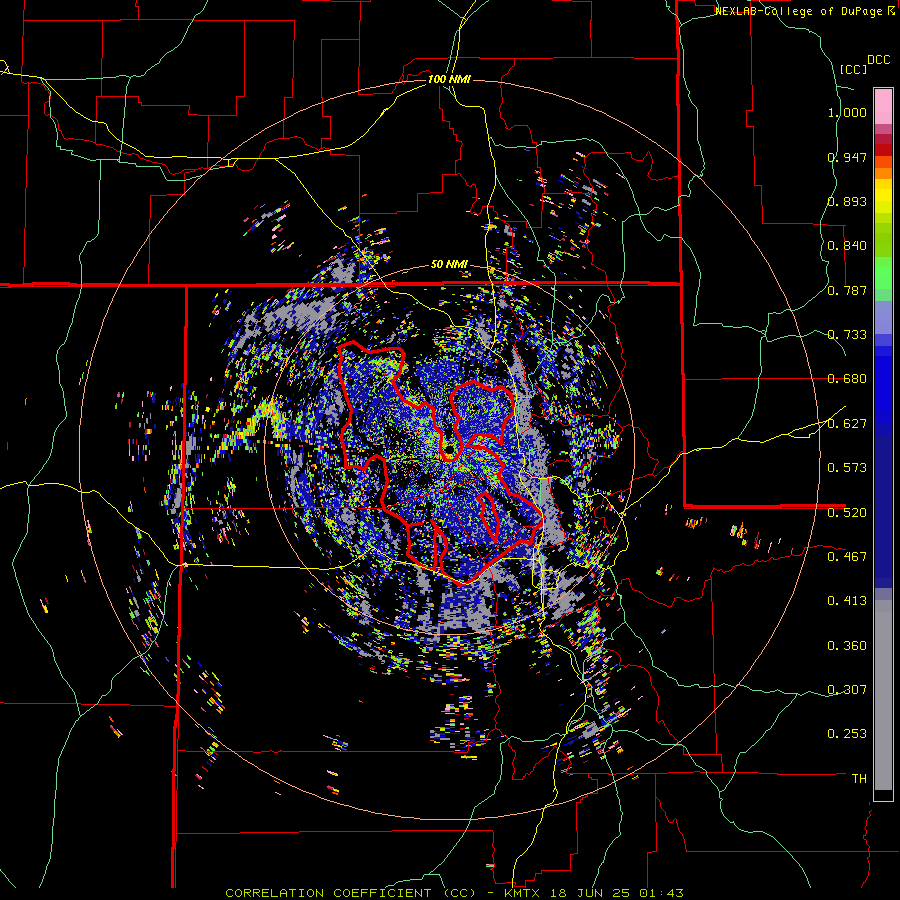Select the 0.840 value on the scale
900x900 pixels.
pos(847,246)
